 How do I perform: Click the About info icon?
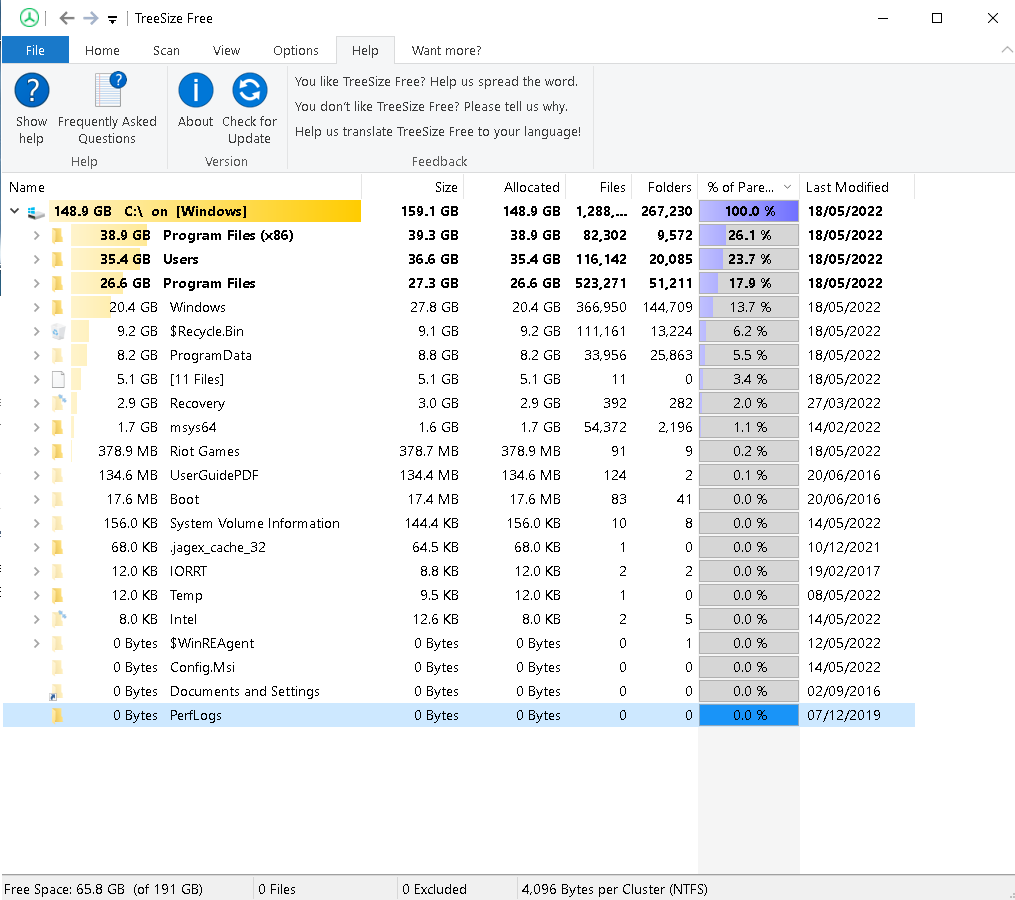tap(196, 92)
